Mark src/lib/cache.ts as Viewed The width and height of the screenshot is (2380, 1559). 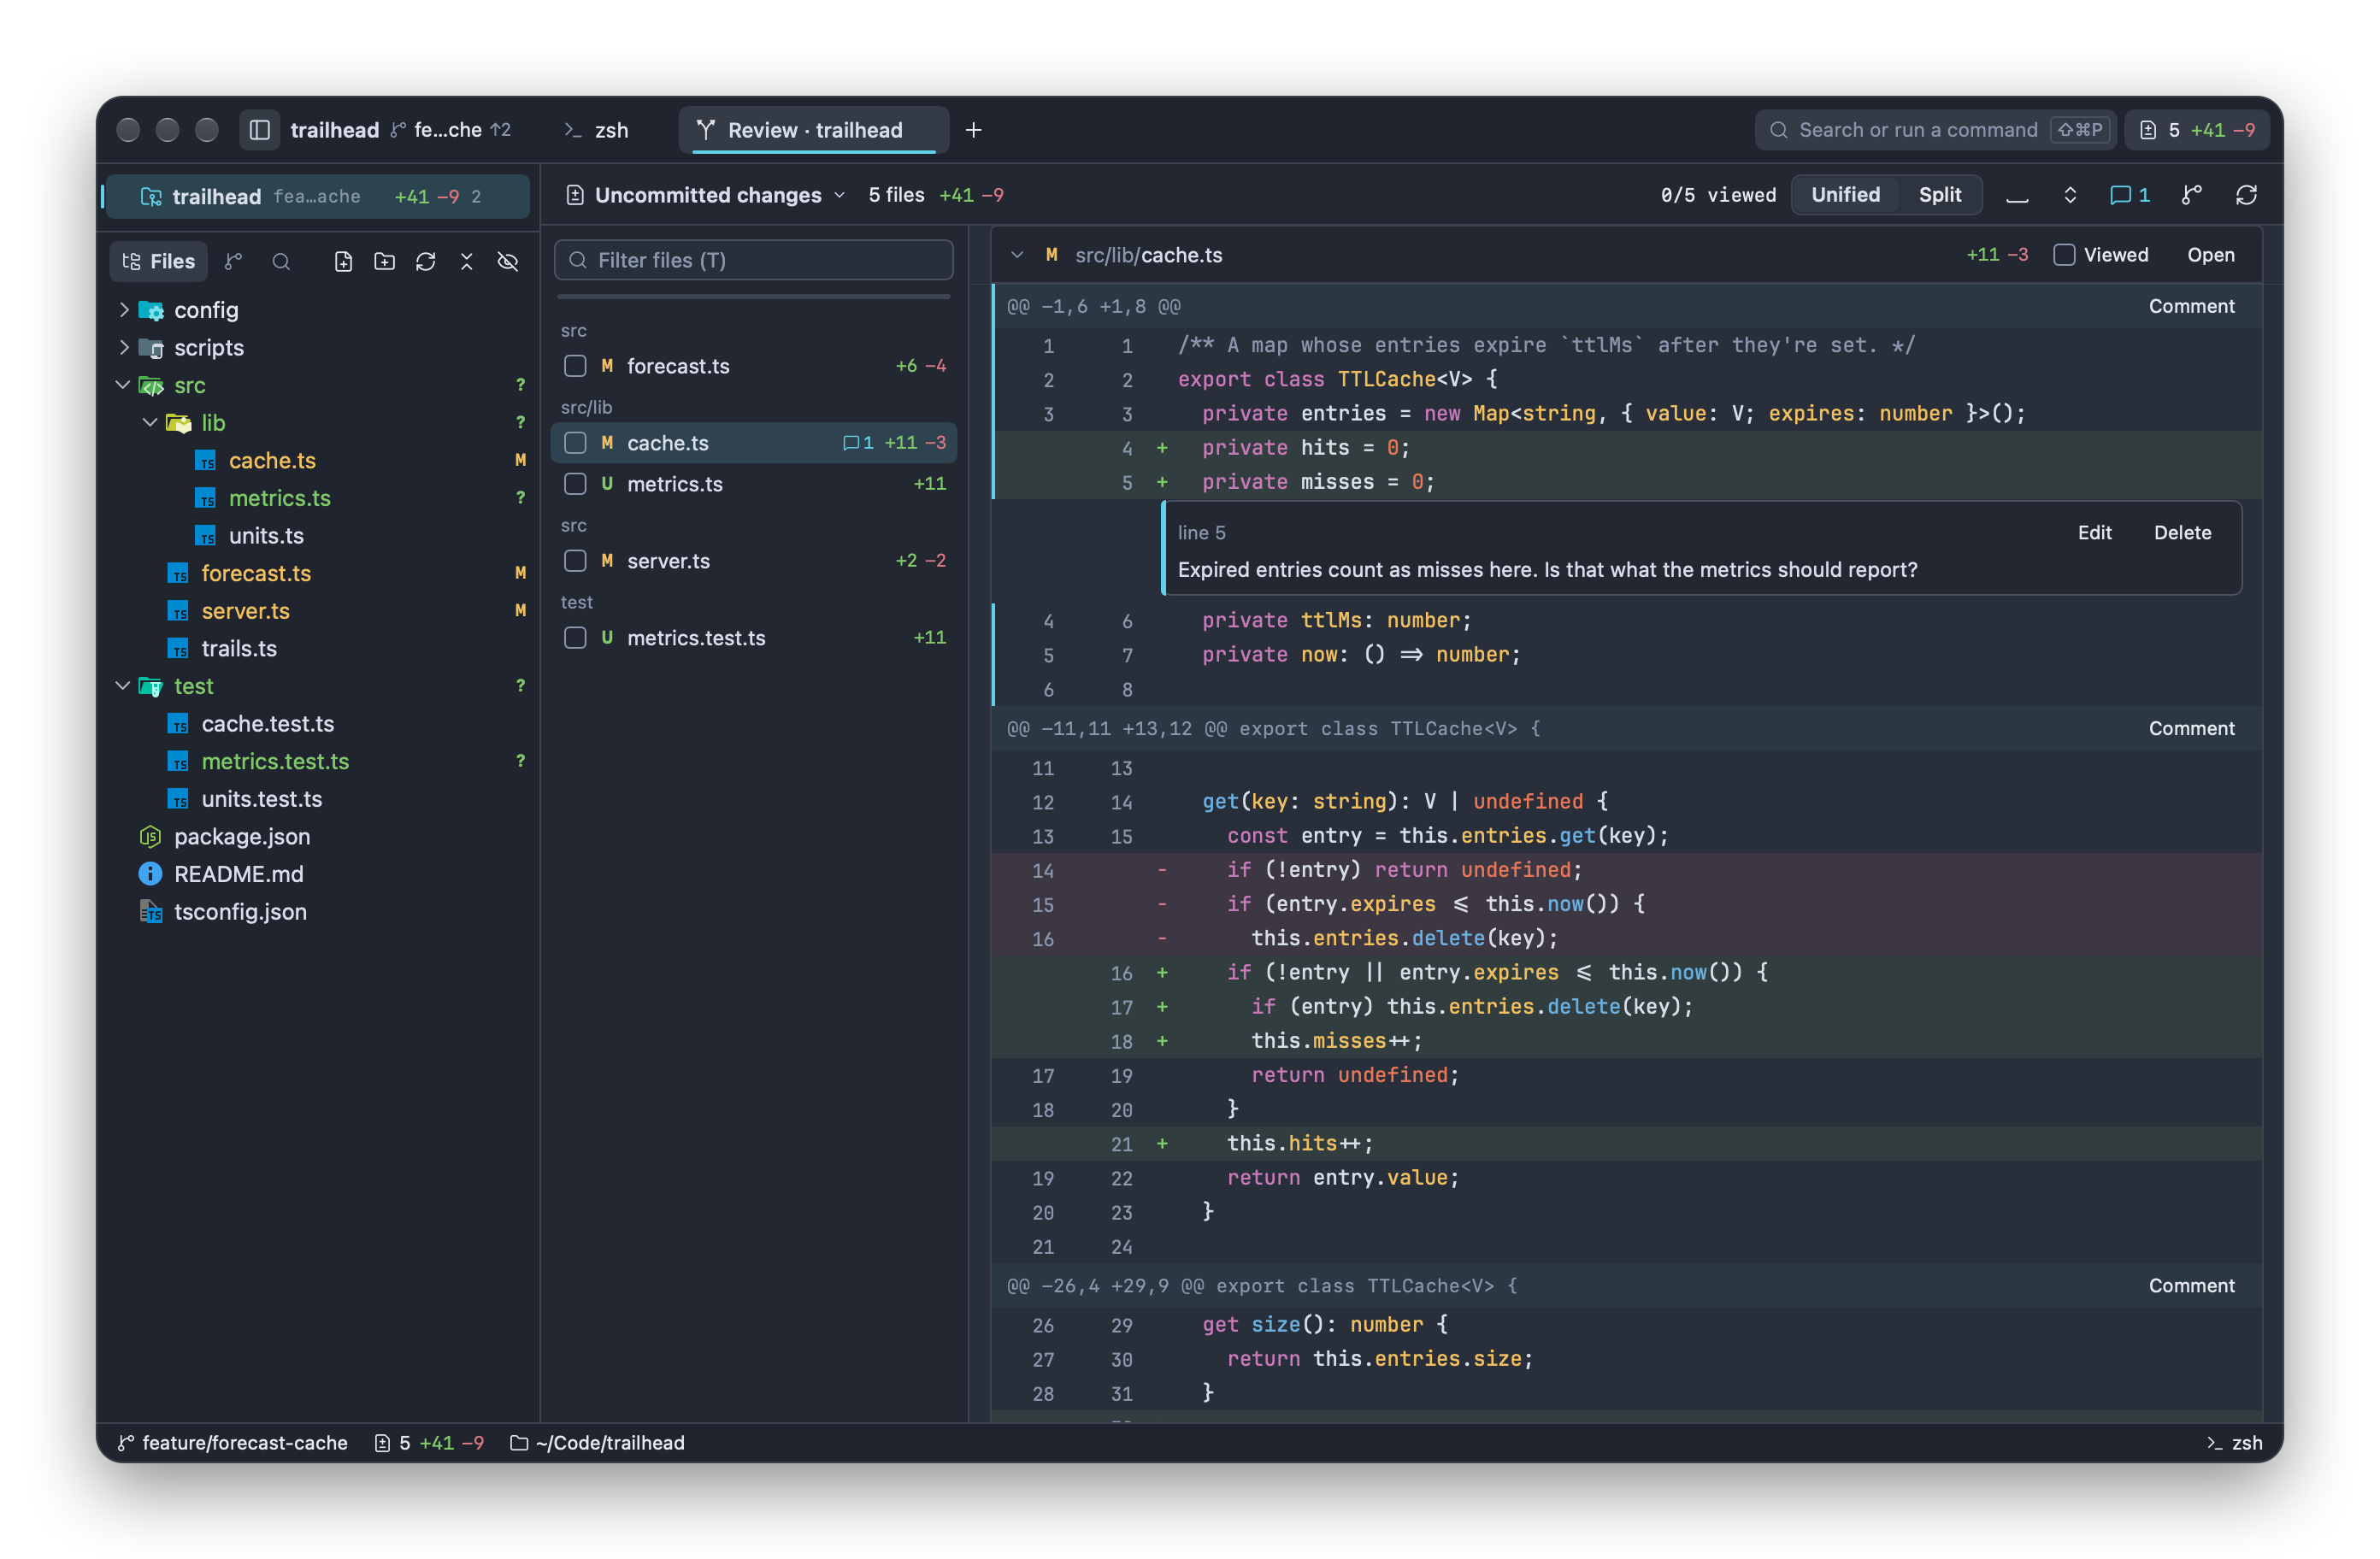tap(2064, 255)
